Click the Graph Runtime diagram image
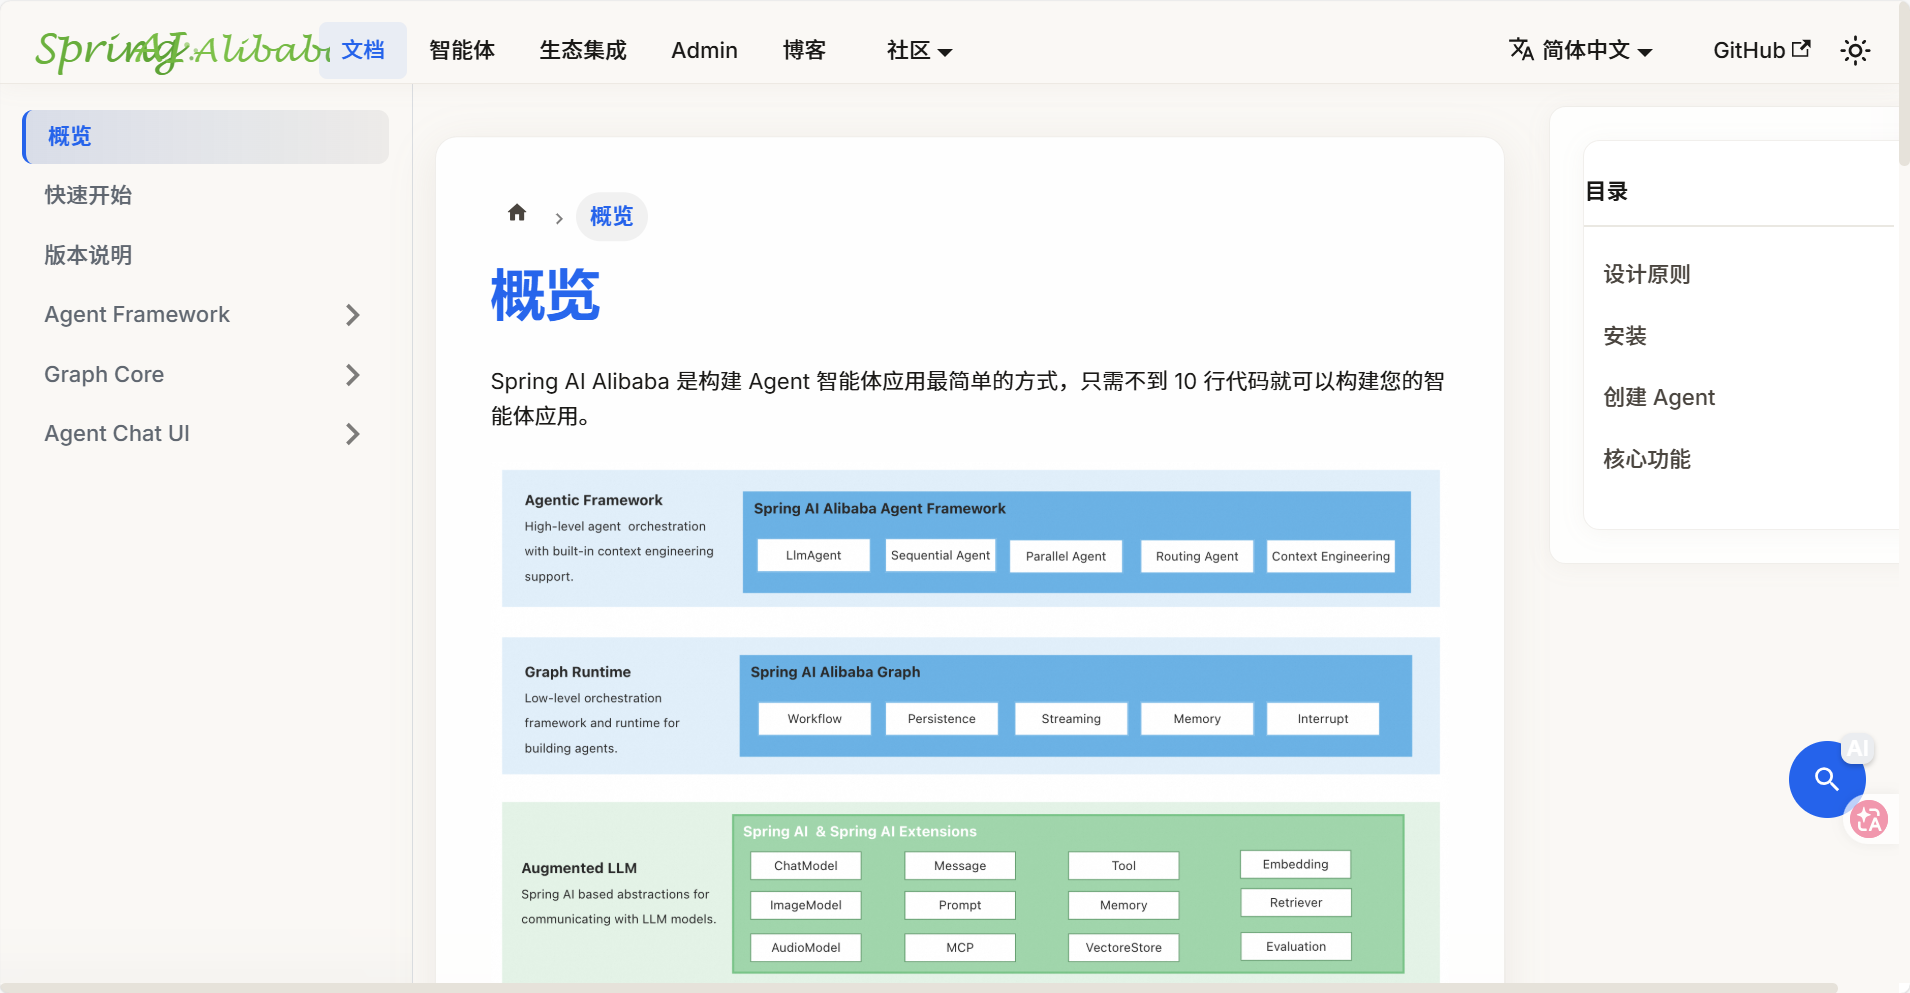This screenshot has width=1910, height=993. 970,705
